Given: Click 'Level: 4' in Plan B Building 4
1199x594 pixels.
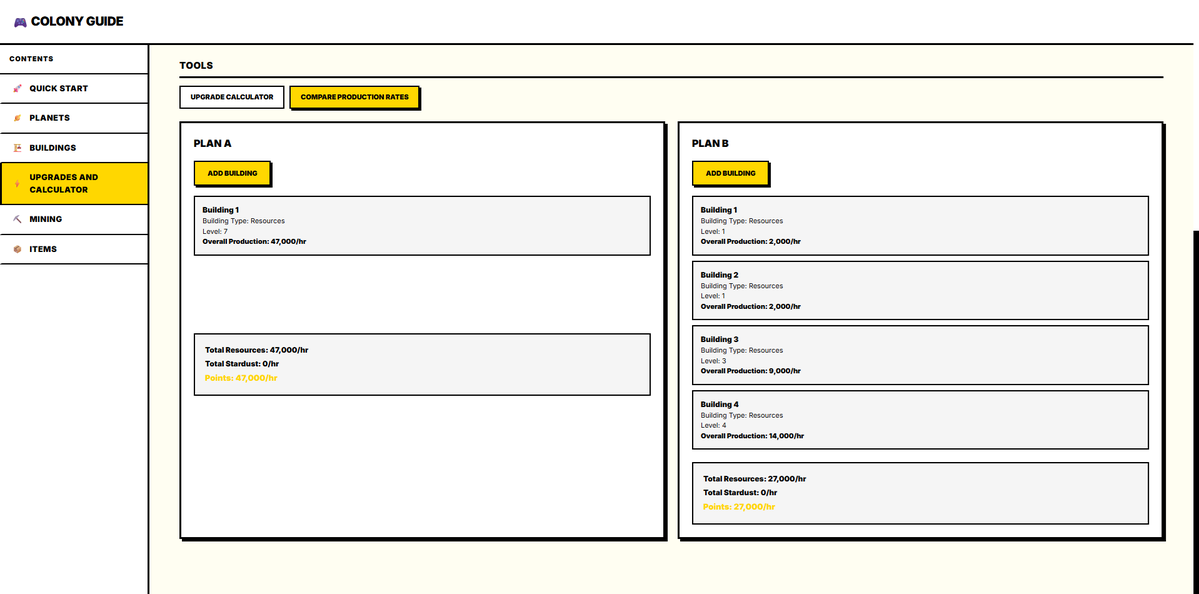Looking at the screenshot, I should 713,426.
